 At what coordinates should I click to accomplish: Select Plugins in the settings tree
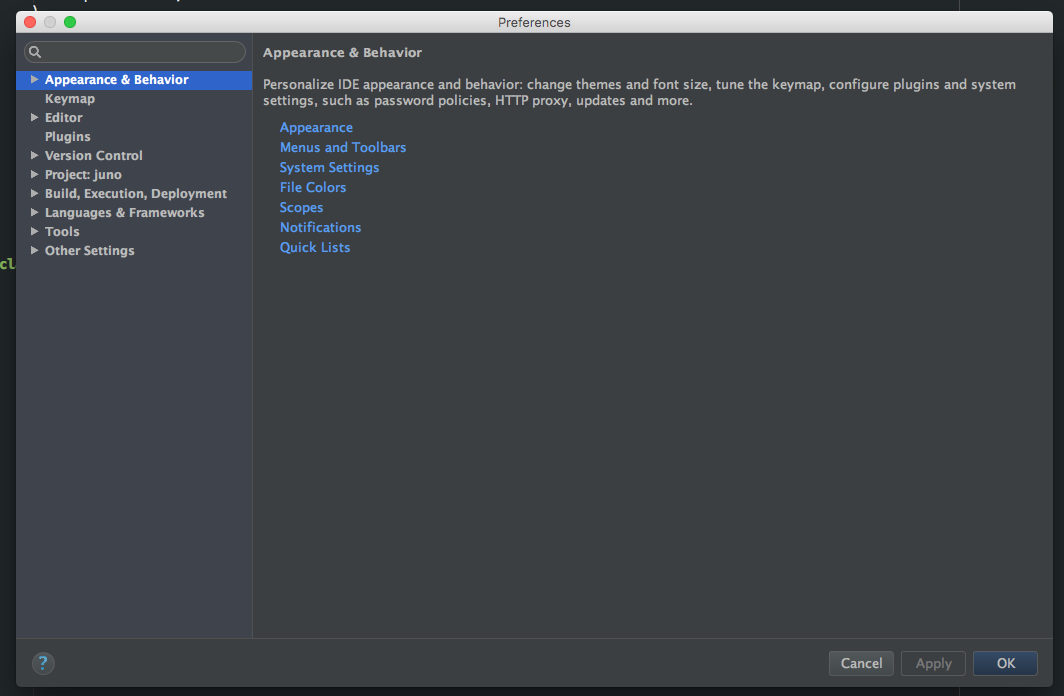click(67, 136)
